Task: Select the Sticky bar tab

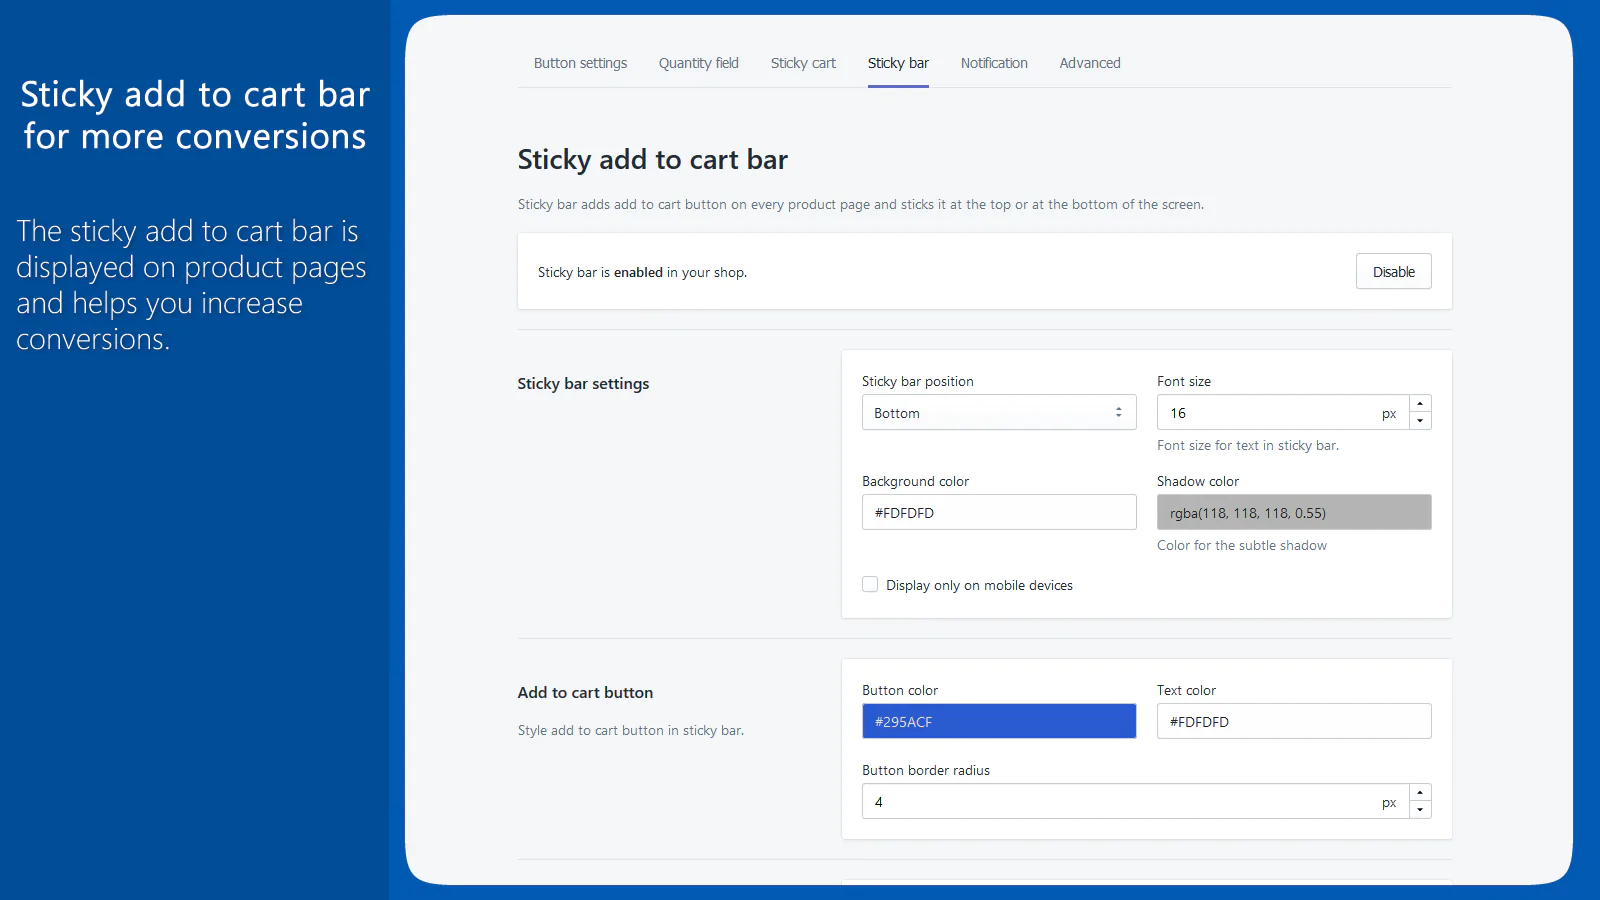Action: click(x=898, y=63)
